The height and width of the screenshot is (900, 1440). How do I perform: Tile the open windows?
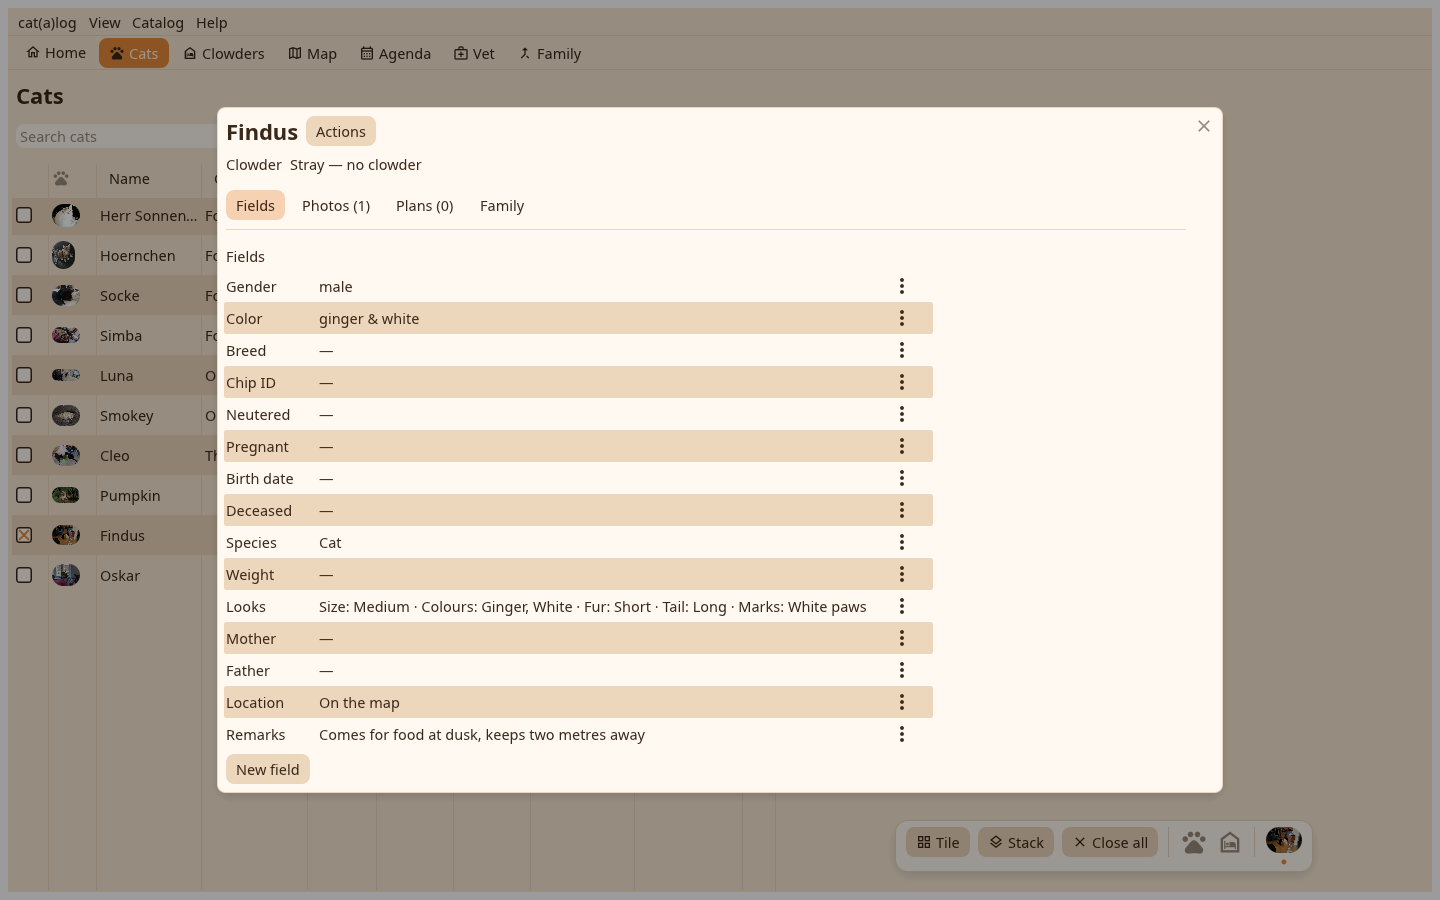click(939, 843)
